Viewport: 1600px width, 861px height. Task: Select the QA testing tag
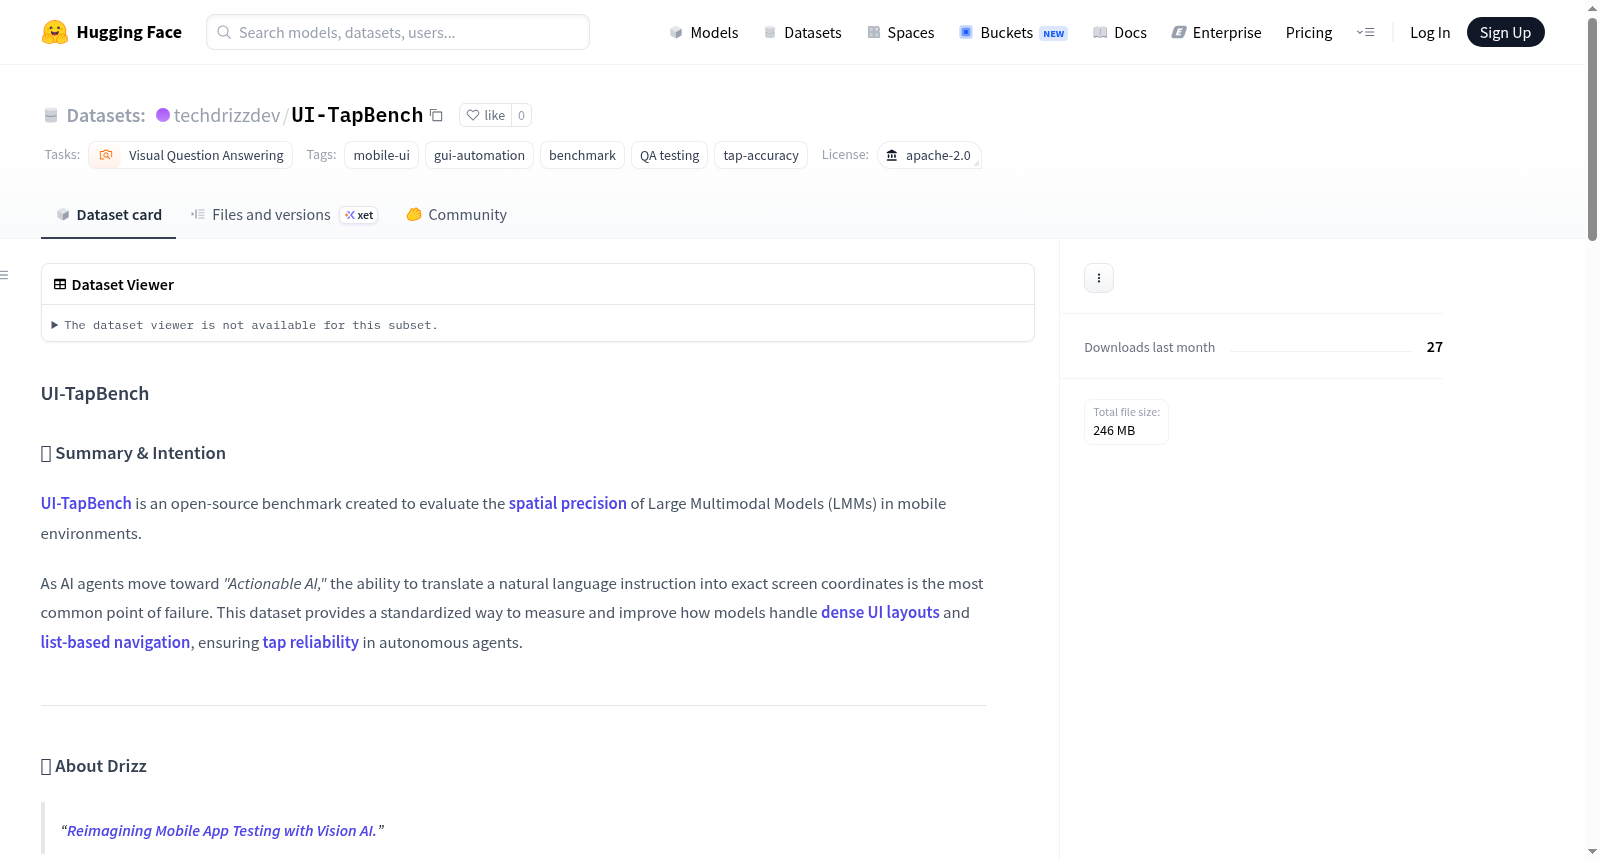pyautogui.click(x=669, y=155)
